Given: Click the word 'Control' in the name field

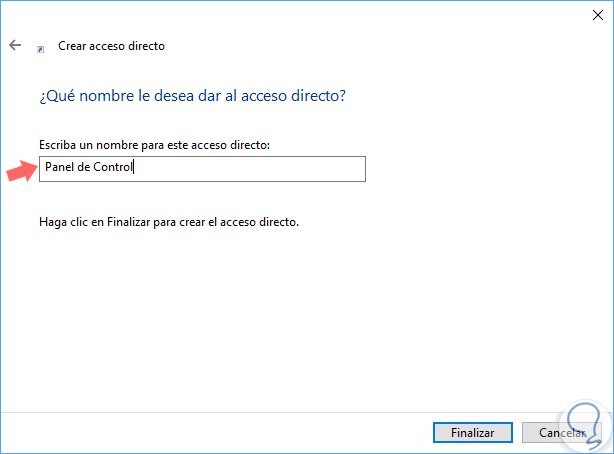Looking at the screenshot, I should click(115, 168).
